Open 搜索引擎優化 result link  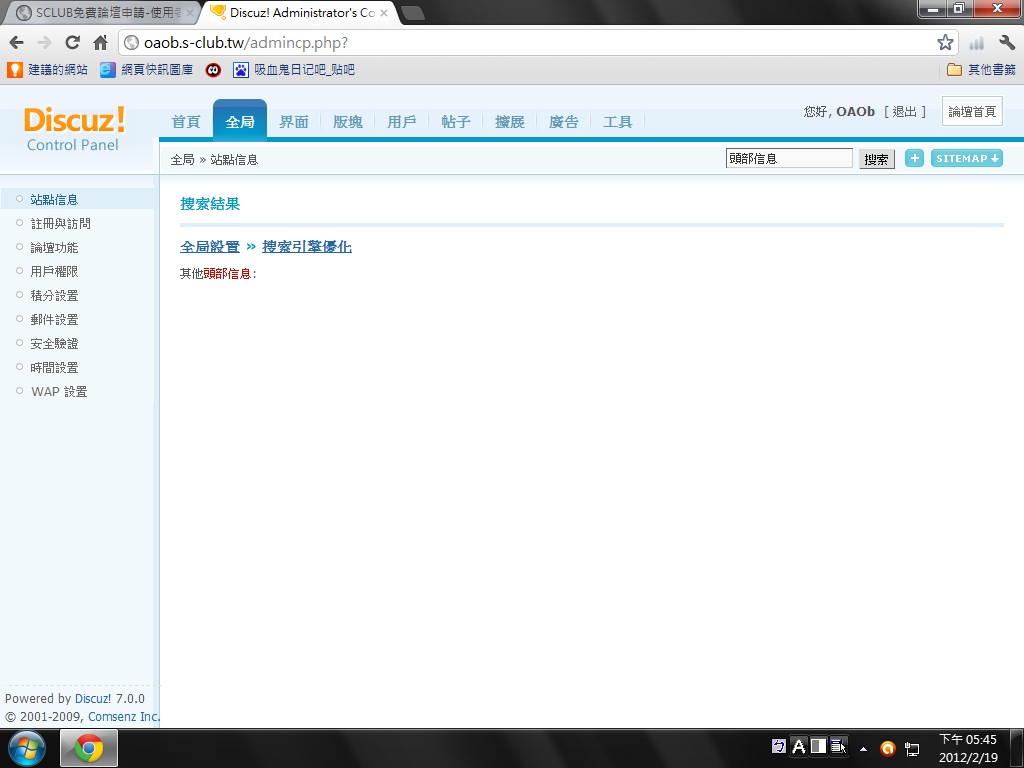click(x=307, y=247)
